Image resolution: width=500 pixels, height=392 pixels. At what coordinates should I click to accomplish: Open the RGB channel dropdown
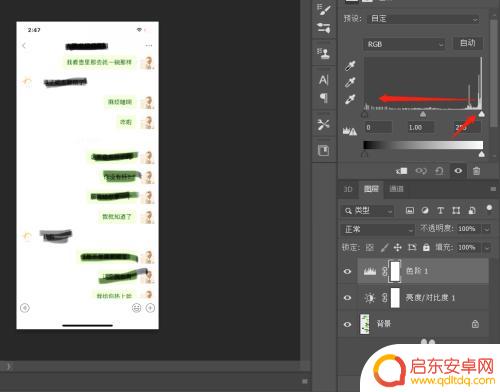(x=405, y=44)
